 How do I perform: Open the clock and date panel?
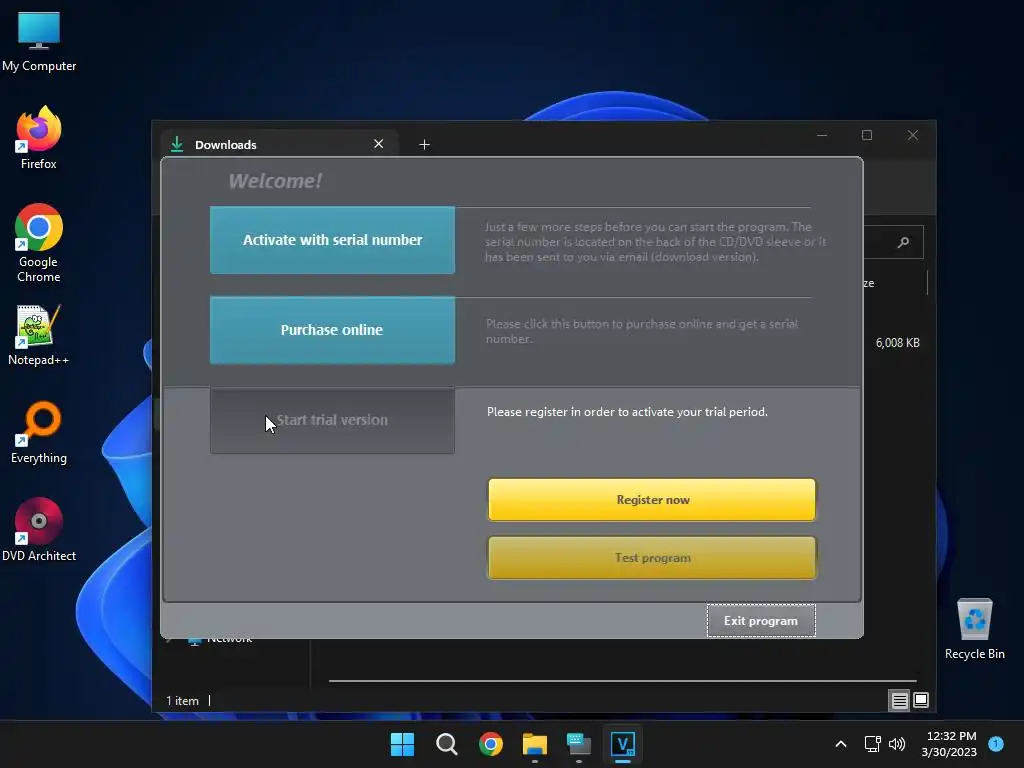(949, 744)
